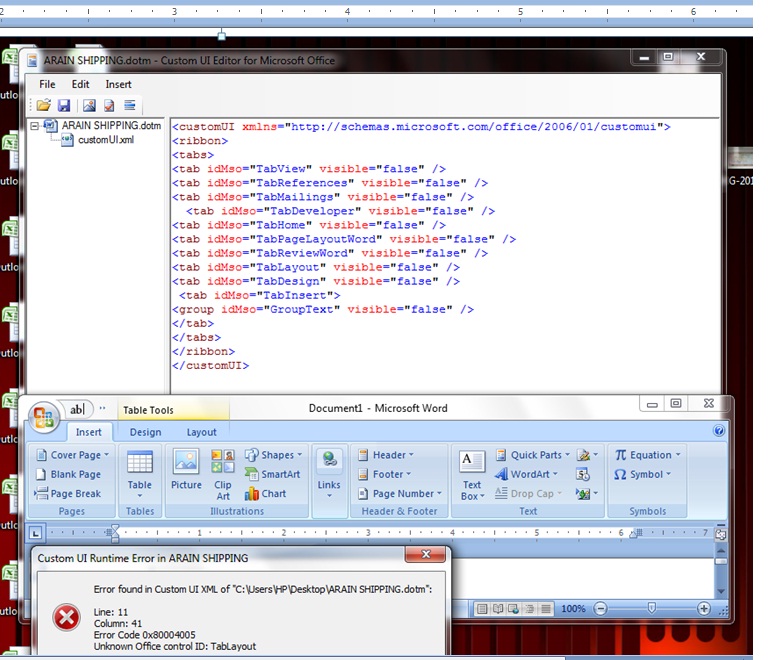Viewport: 768px width, 660px height.
Task: Open the Quick Parts dropdown
Action: [x=533, y=455]
